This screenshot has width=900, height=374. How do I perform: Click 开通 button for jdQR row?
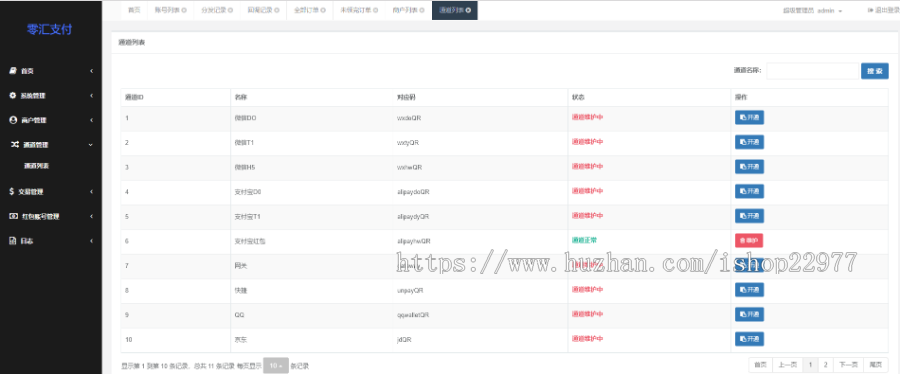[749, 339]
